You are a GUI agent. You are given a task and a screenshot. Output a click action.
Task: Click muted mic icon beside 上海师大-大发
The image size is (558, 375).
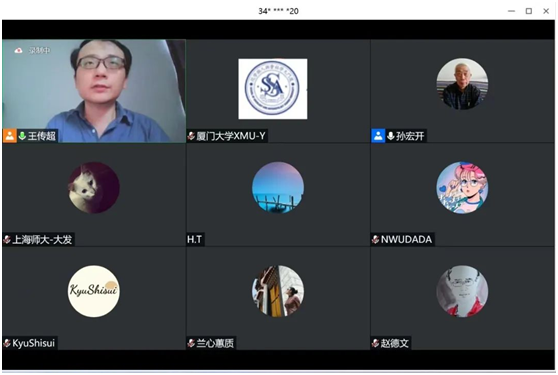(7, 239)
